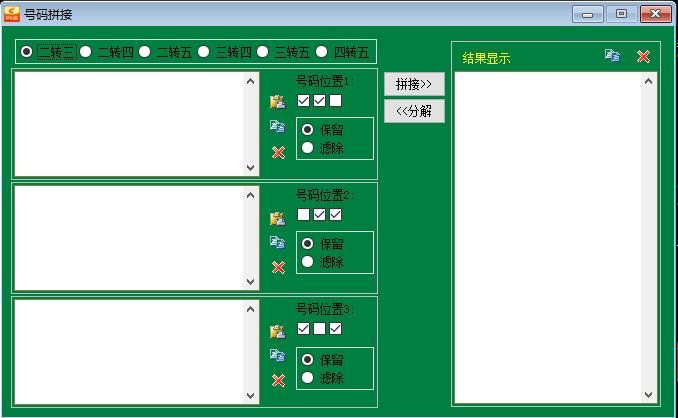678x418 pixels.
Task: Click the red X clear icon for 号码位置1
Action: coord(278,152)
